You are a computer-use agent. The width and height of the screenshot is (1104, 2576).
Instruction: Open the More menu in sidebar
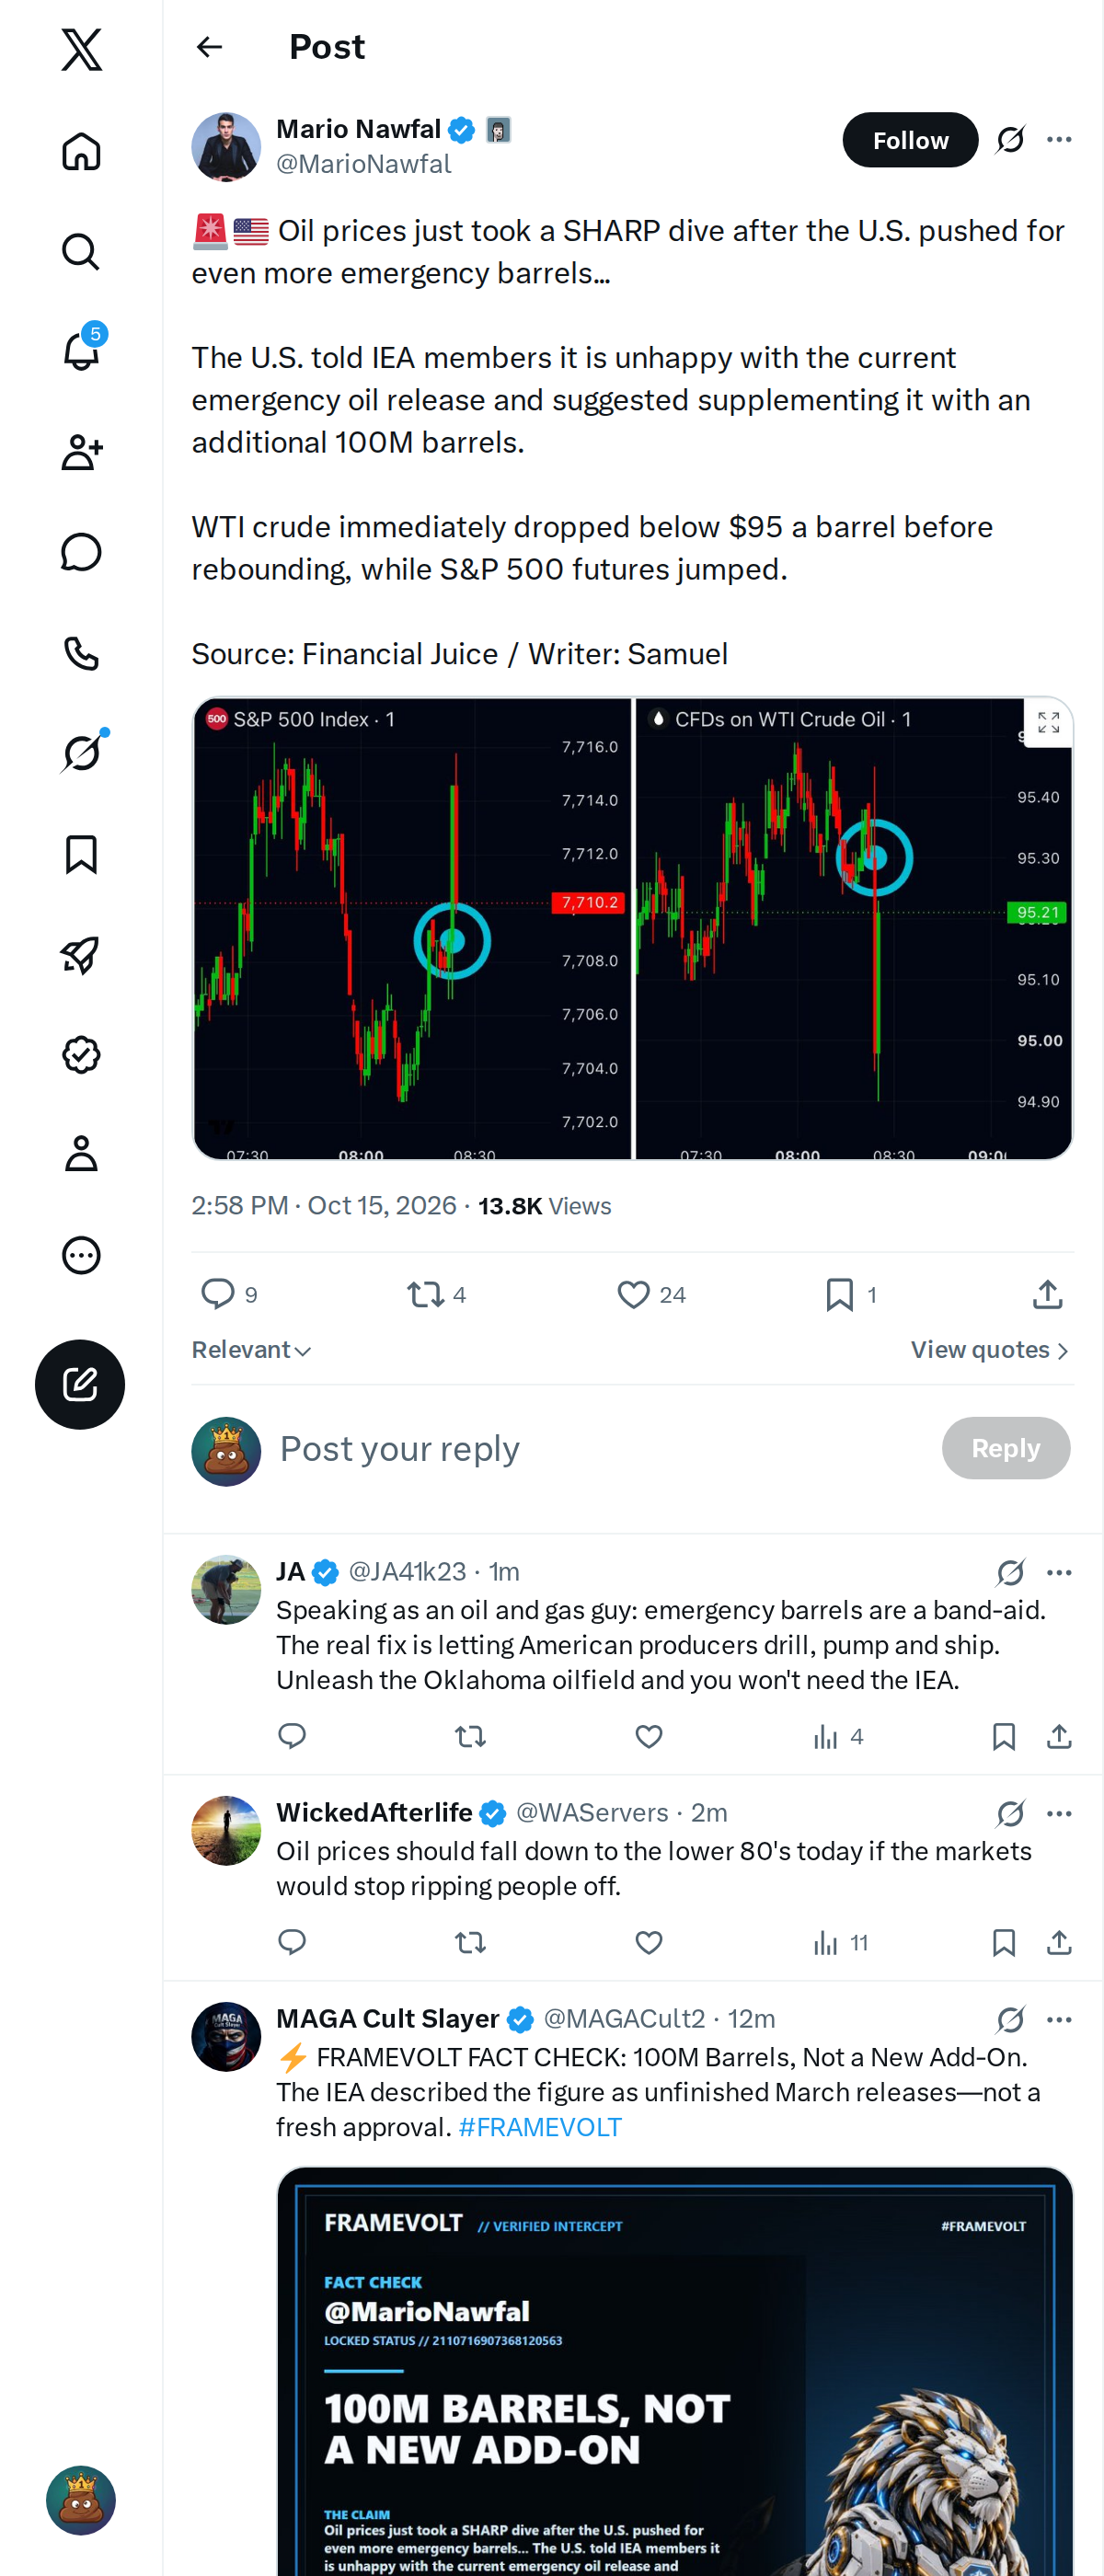pyautogui.click(x=81, y=1255)
